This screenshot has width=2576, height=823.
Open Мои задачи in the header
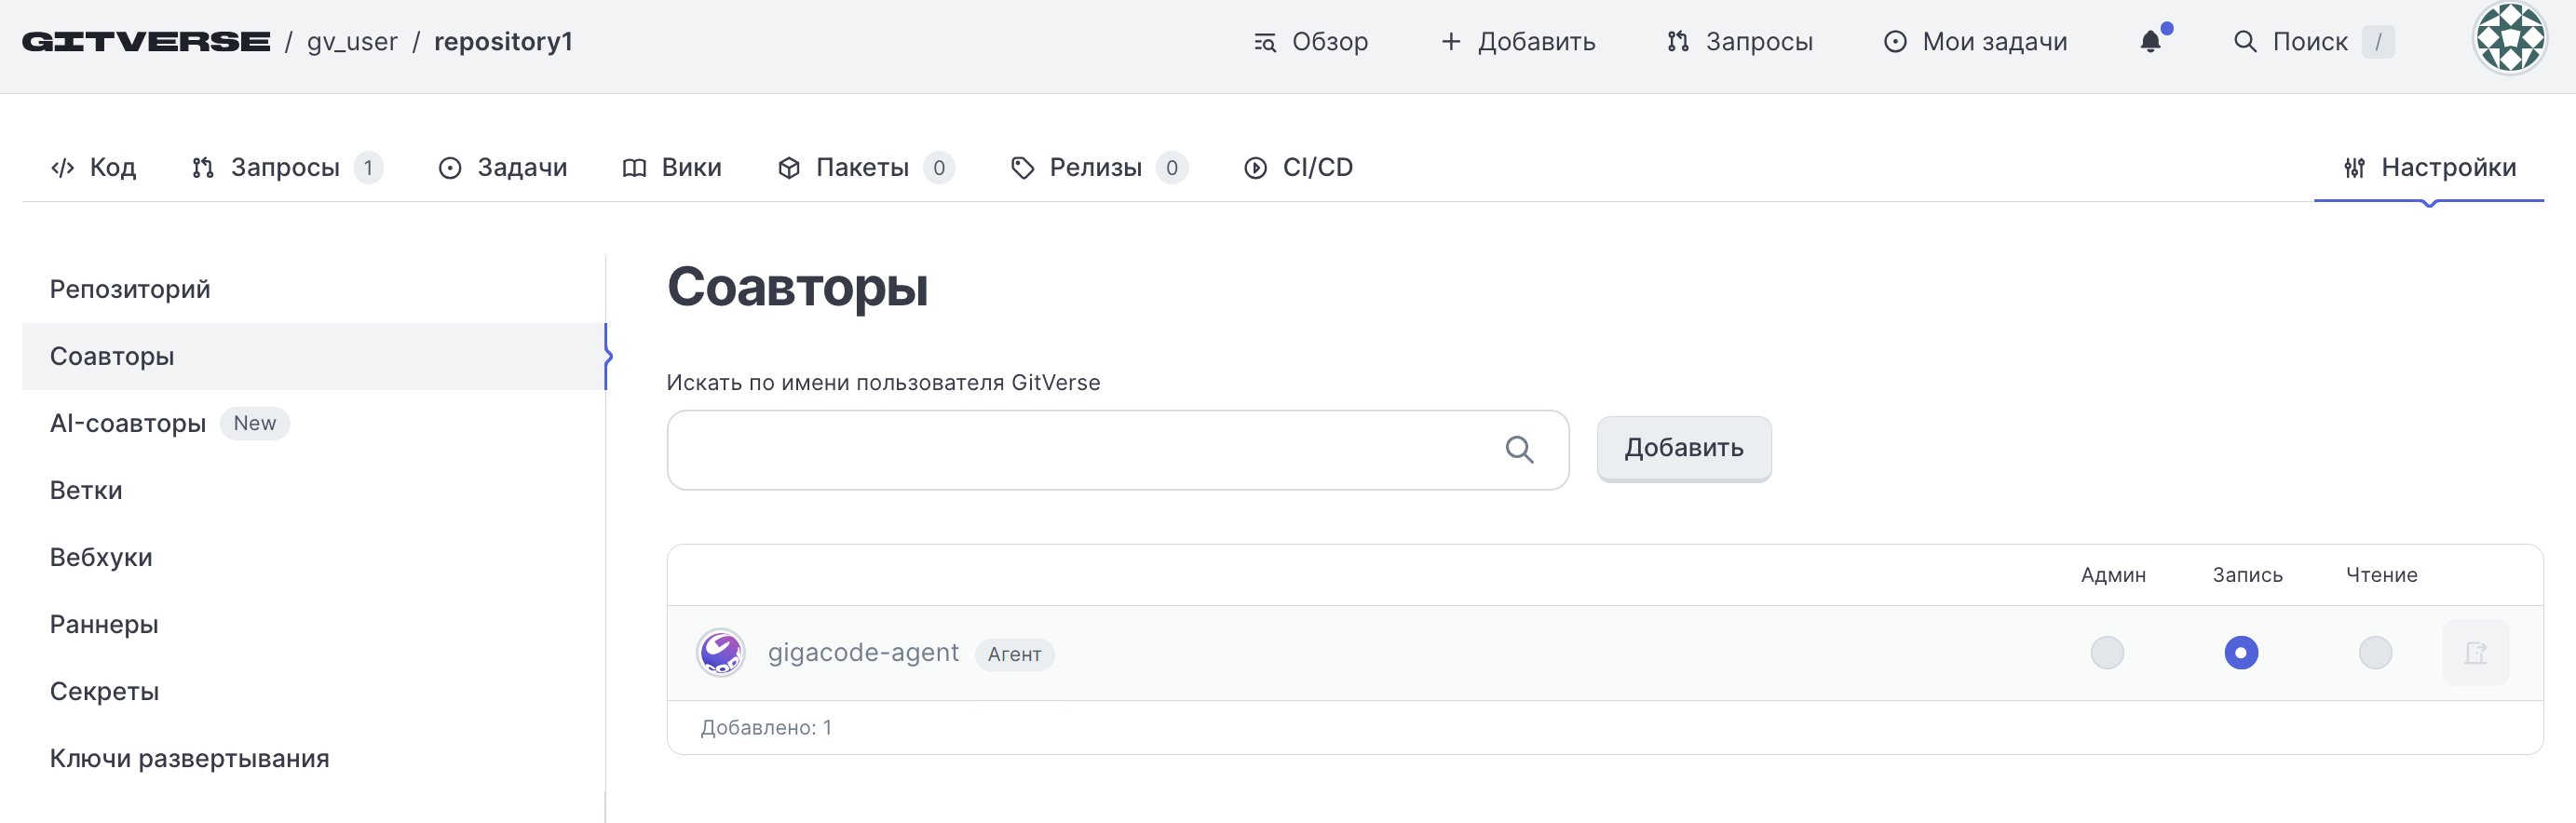(1976, 42)
